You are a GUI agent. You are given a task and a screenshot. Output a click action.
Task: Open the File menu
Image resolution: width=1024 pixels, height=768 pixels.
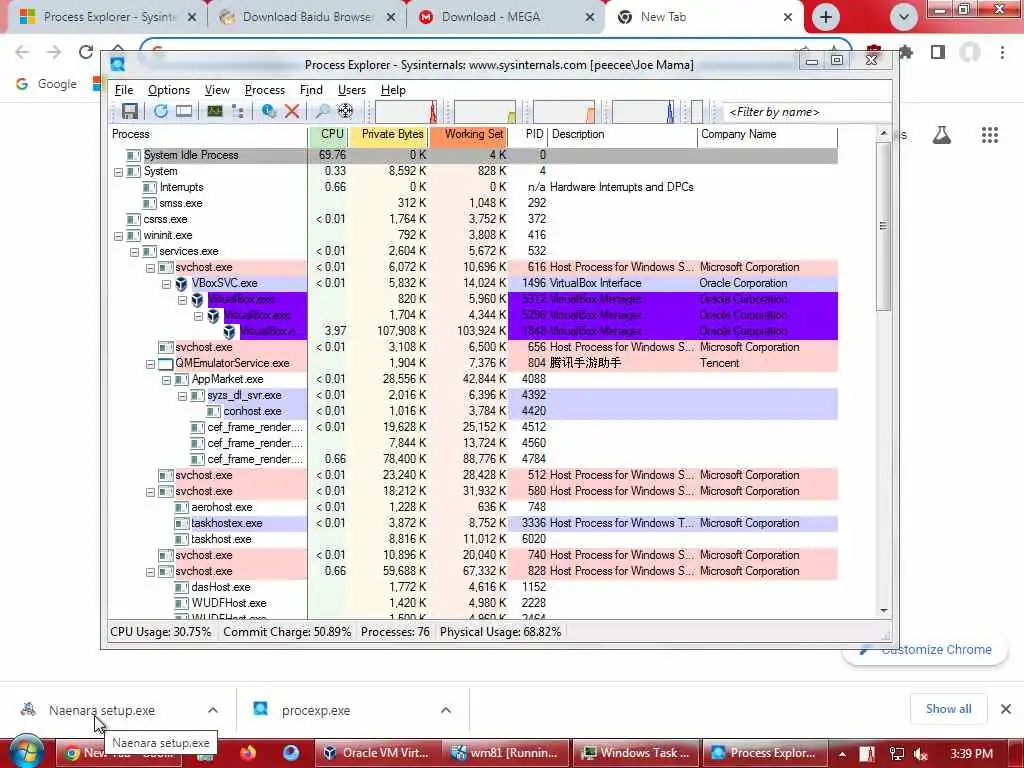(123, 90)
